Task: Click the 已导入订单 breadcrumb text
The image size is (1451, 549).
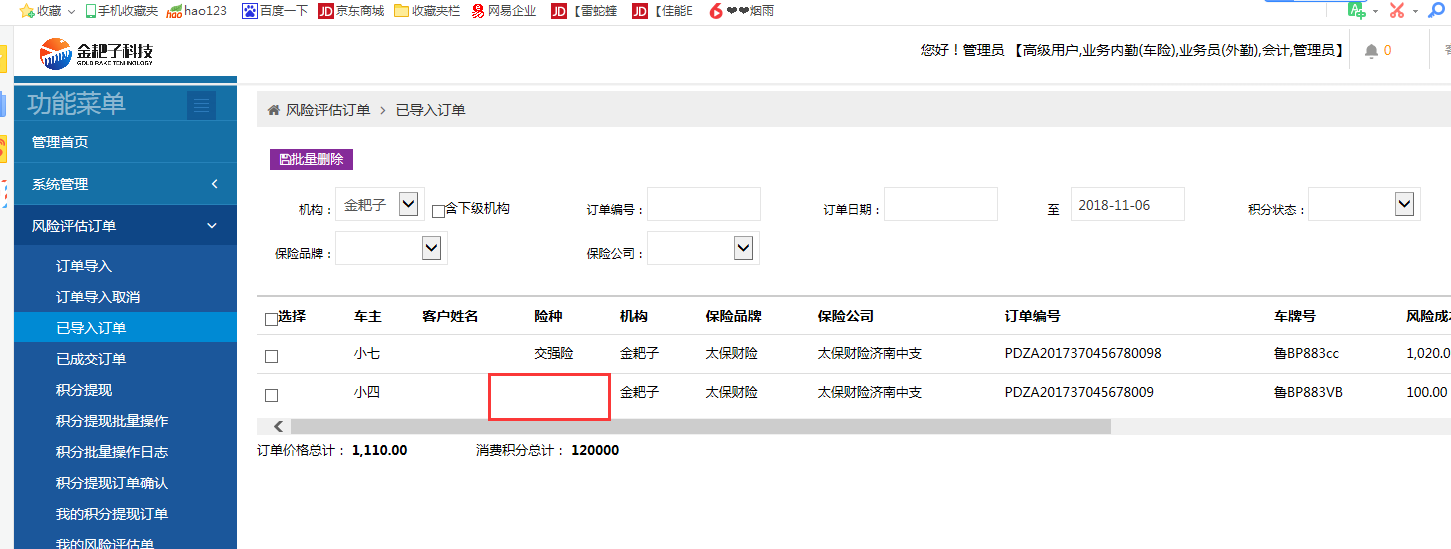Action: coord(431,110)
